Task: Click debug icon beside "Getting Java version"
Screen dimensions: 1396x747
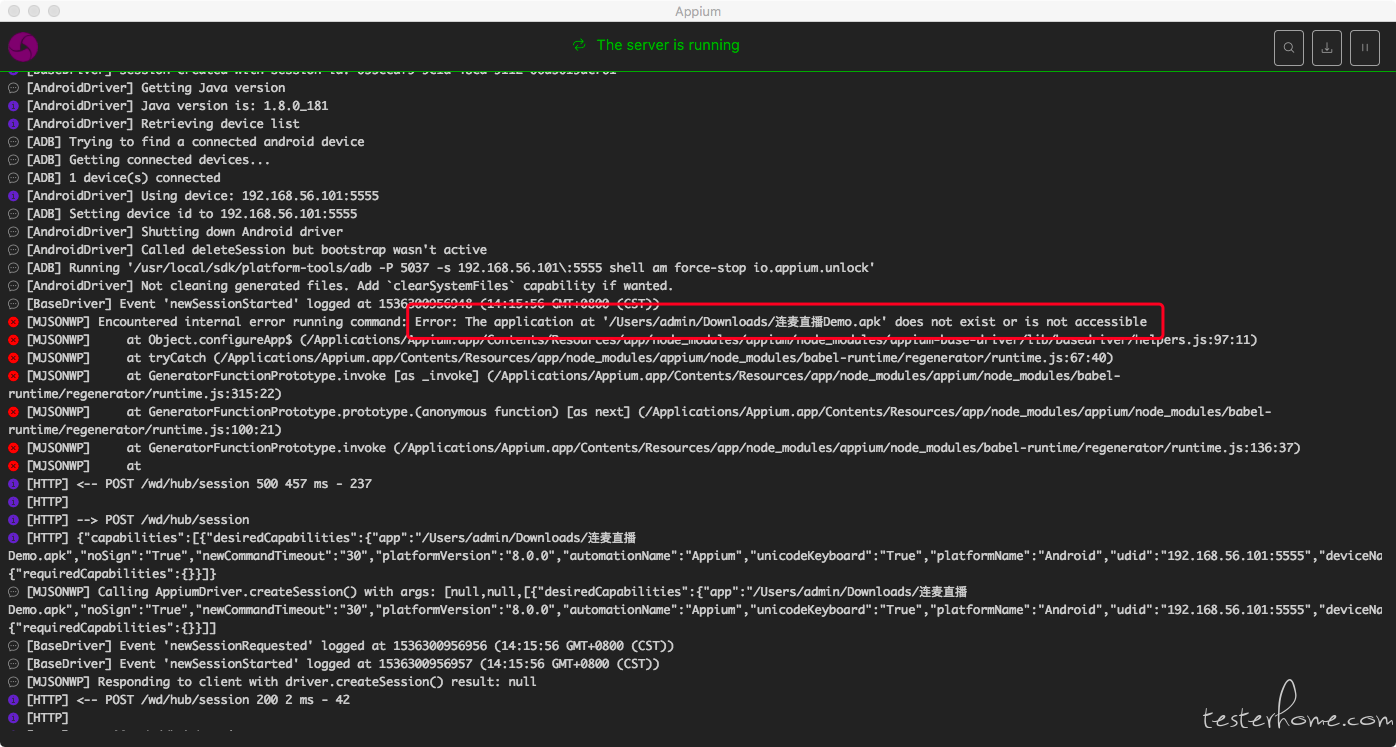Action: click(14, 87)
